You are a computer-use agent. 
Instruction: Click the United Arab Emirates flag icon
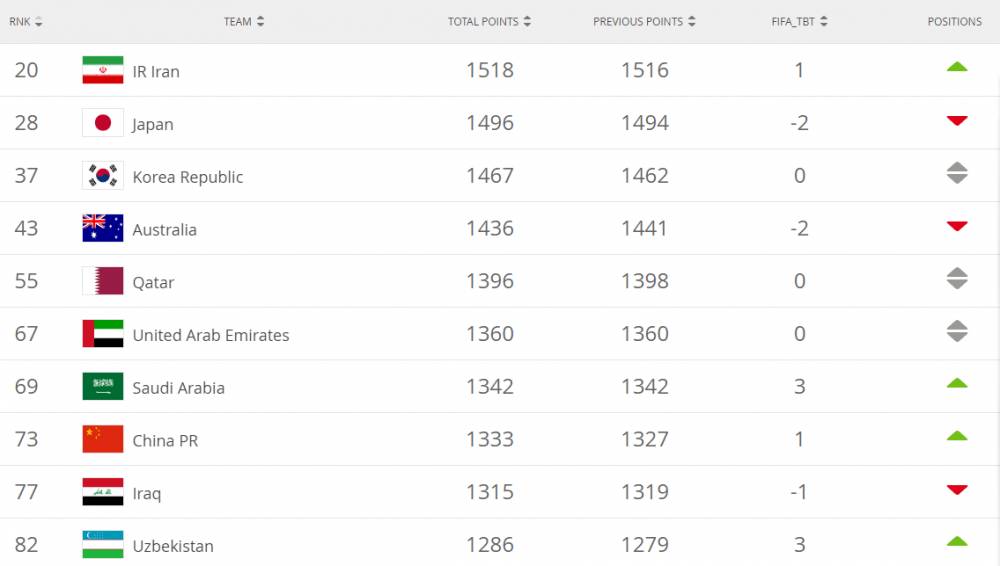click(103, 334)
